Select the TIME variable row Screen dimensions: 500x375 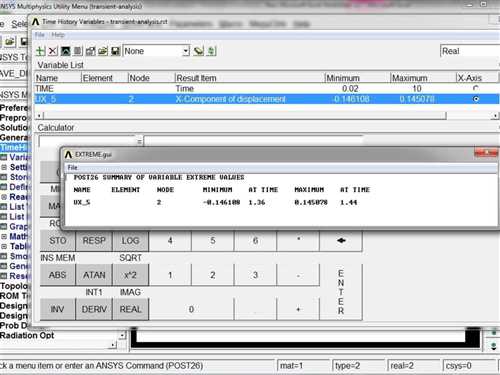[267, 88]
